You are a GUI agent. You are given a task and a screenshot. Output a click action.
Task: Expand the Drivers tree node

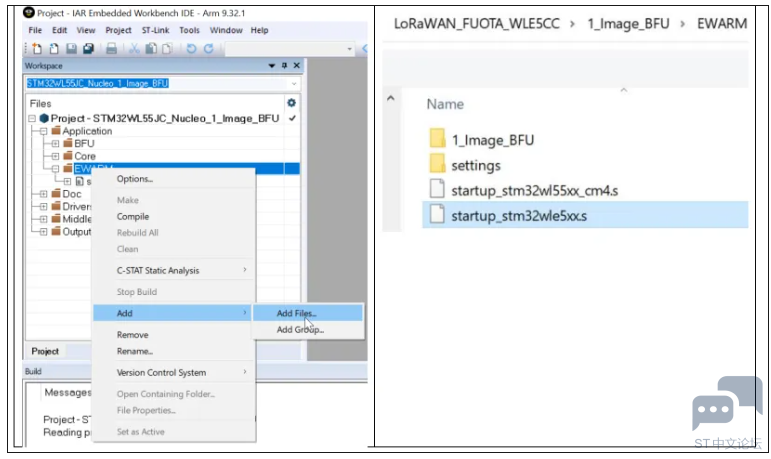click(x=44, y=207)
